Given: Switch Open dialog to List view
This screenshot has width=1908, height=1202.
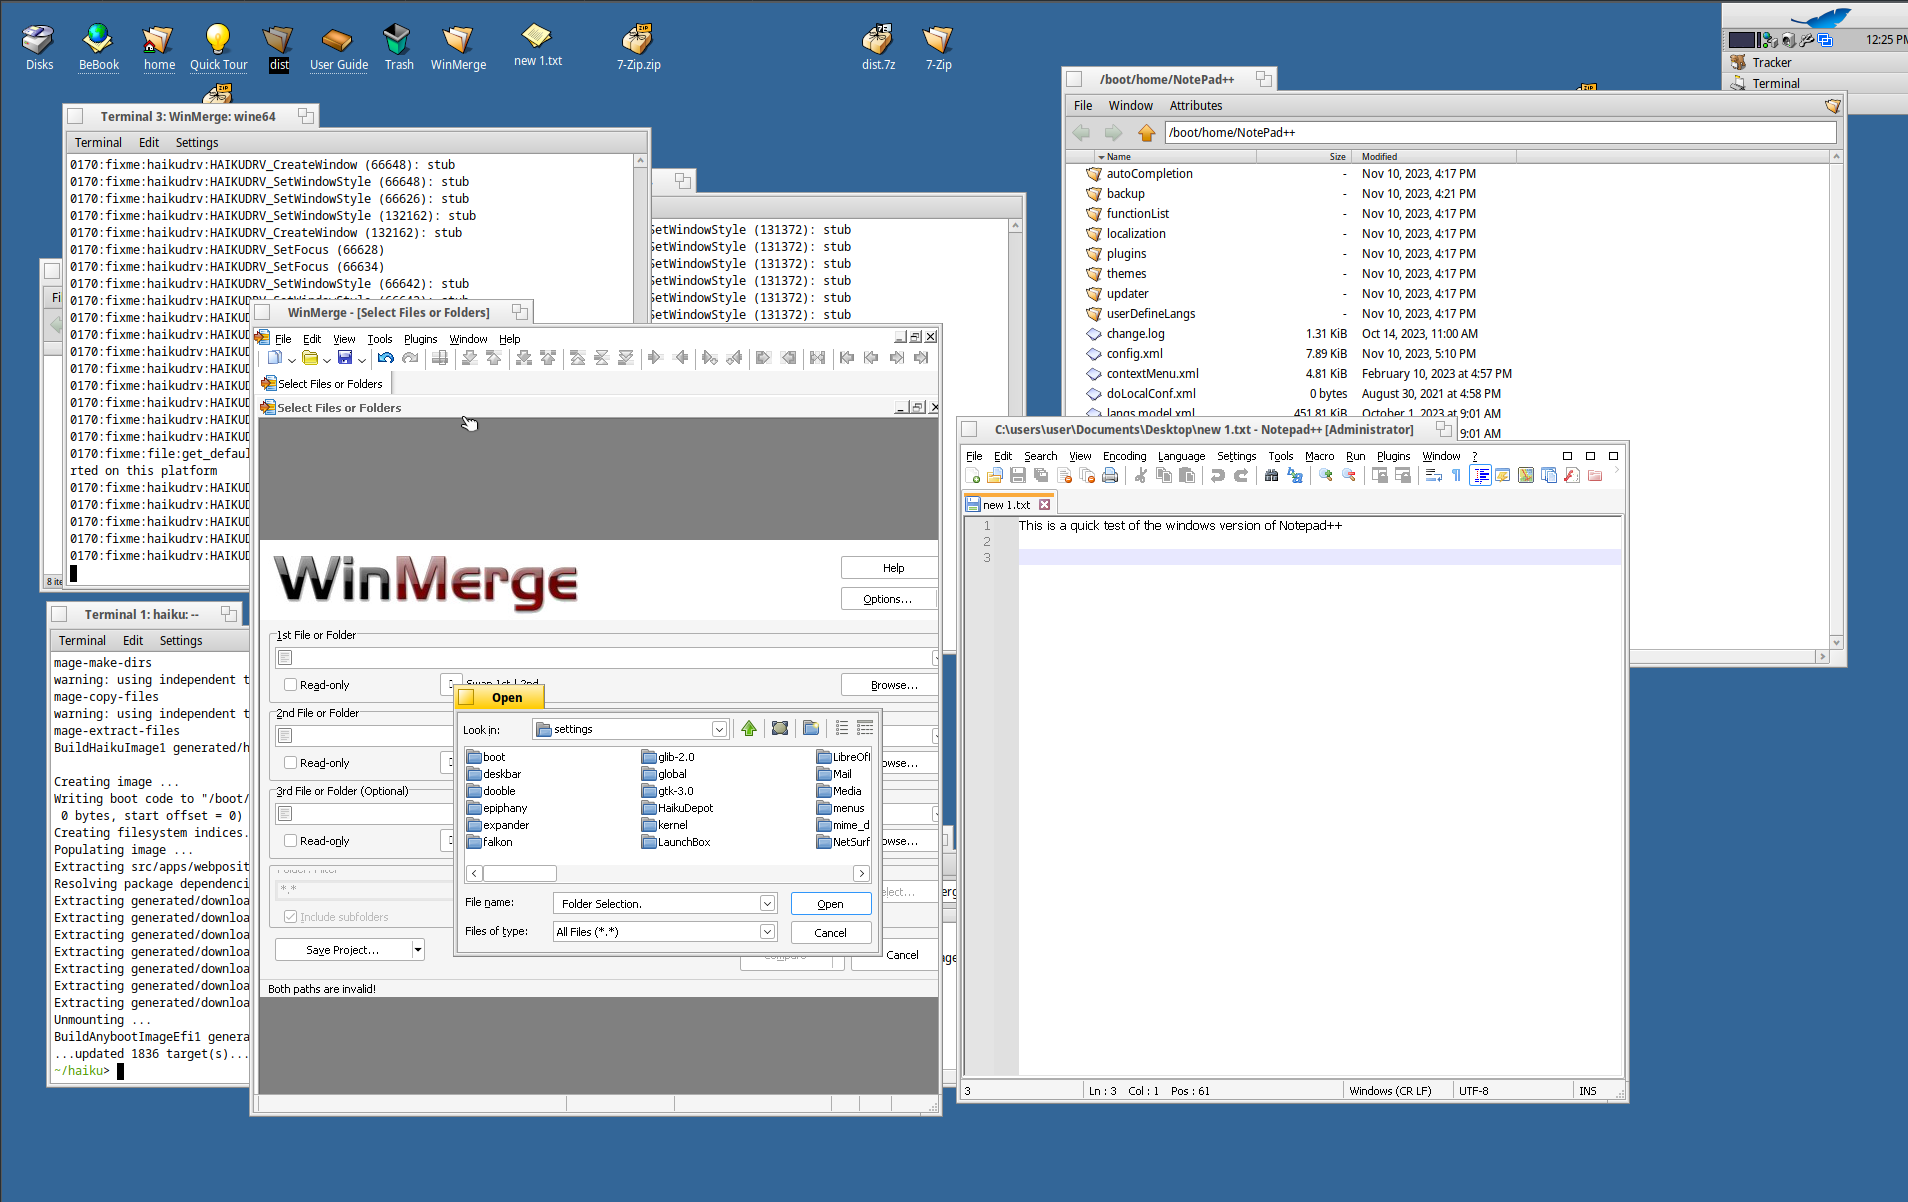Looking at the screenshot, I should pyautogui.click(x=842, y=729).
